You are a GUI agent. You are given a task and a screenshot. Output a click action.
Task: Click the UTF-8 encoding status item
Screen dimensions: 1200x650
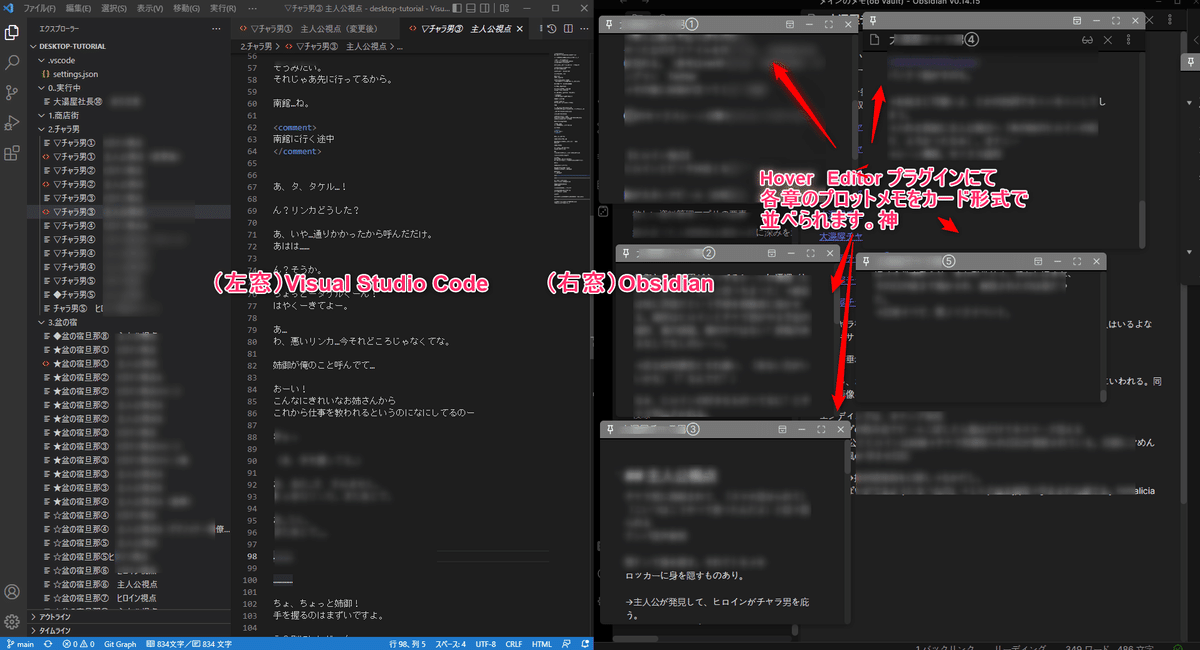pyautogui.click(x=486, y=644)
